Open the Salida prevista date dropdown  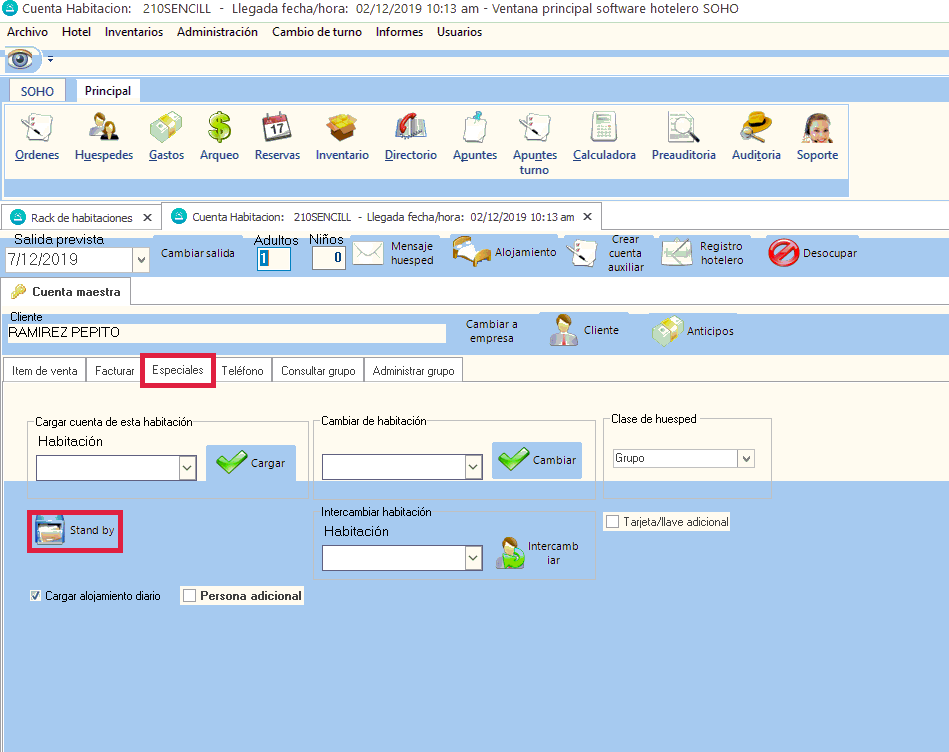[140, 259]
